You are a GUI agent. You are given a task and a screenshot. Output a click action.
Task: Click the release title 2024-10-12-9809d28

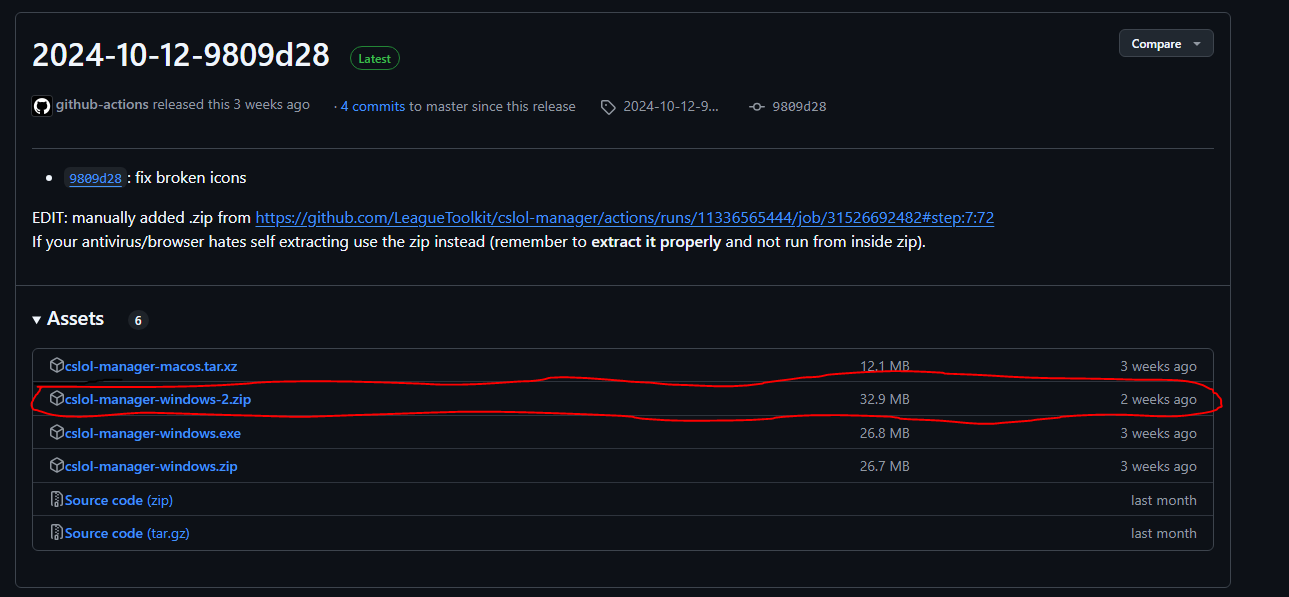181,55
